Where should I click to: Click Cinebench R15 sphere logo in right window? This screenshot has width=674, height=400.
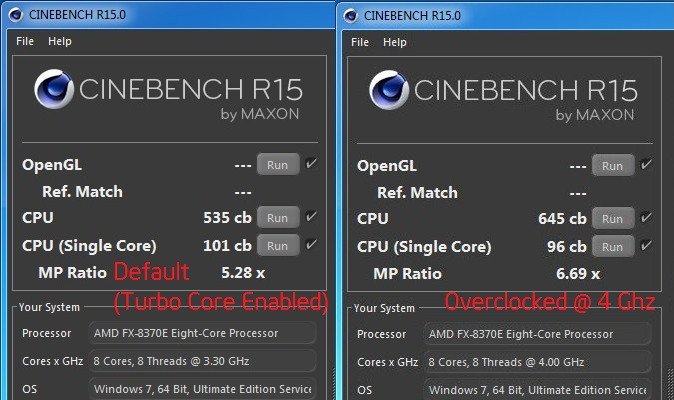pyautogui.click(x=389, y=90)
